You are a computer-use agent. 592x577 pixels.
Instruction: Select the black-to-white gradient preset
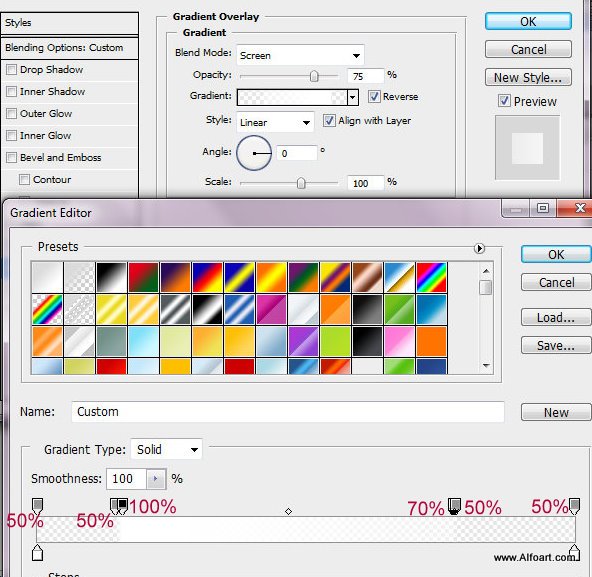pyautogui.click(x=111, y=277)
